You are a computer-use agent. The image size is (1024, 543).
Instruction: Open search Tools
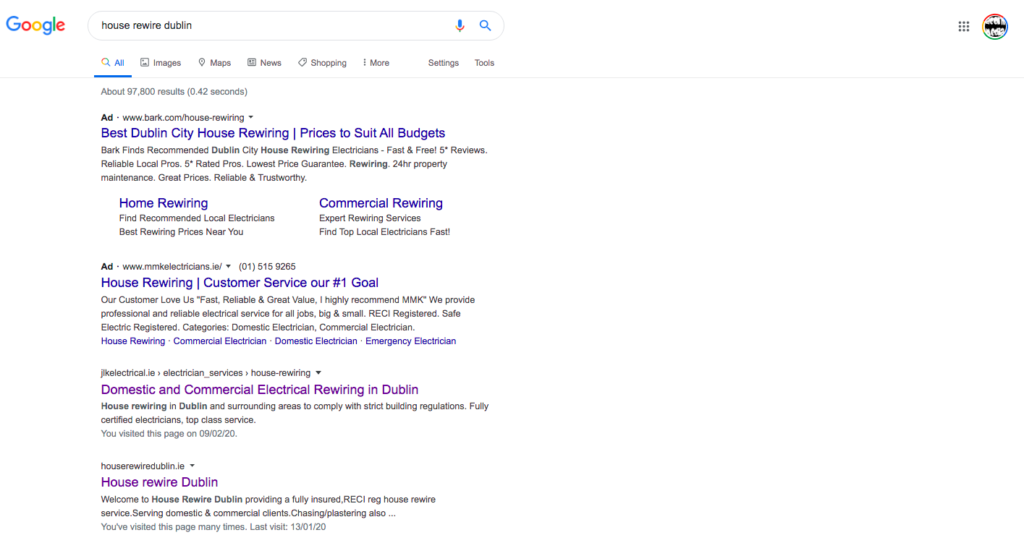(484, 63)
